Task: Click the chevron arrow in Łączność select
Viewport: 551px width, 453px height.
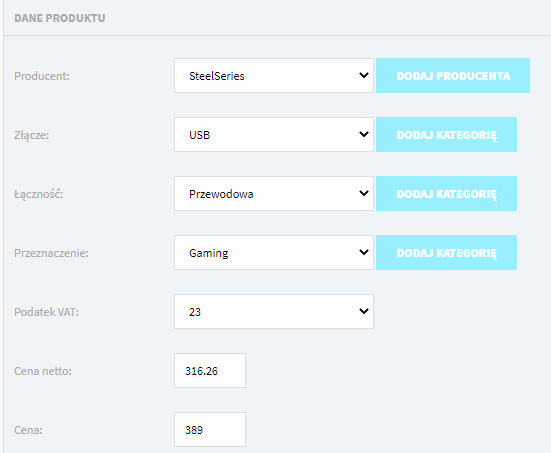Action: [x=364, y=193]
